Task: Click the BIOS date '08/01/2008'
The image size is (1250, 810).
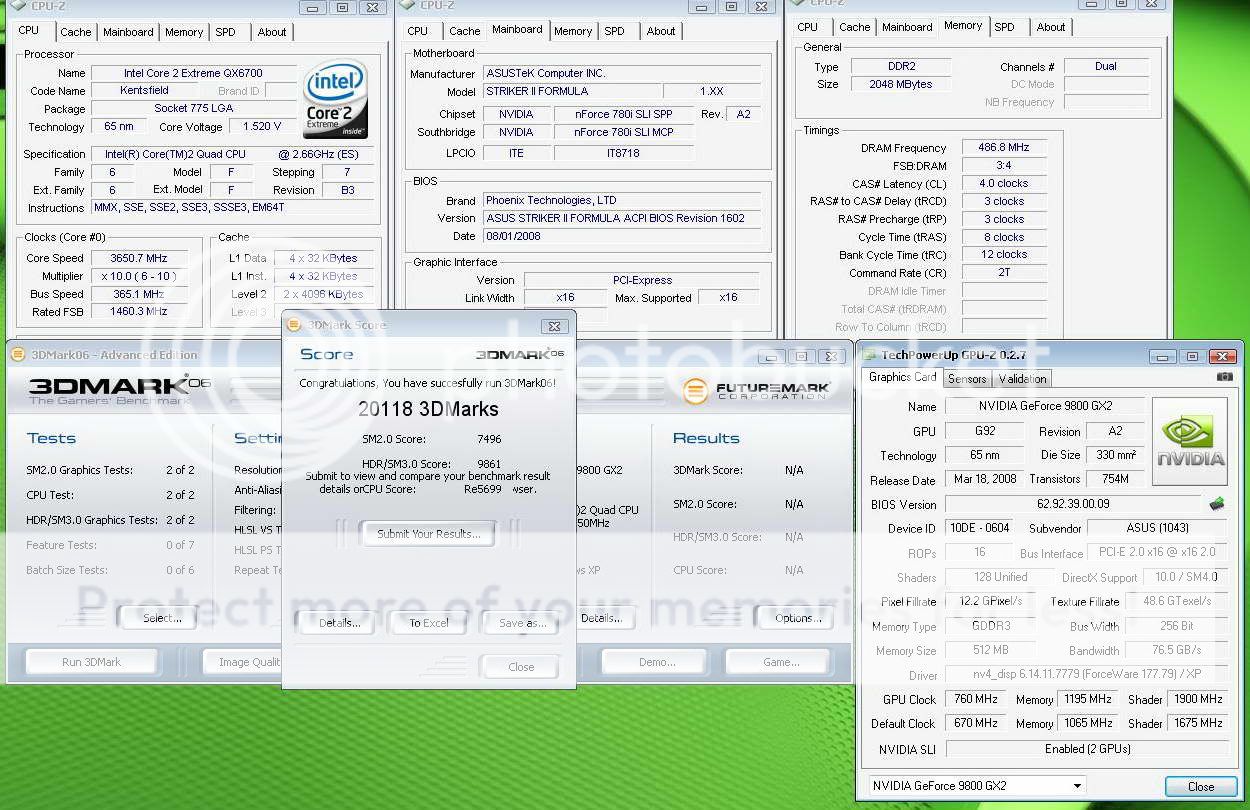Action: [622, 236]
